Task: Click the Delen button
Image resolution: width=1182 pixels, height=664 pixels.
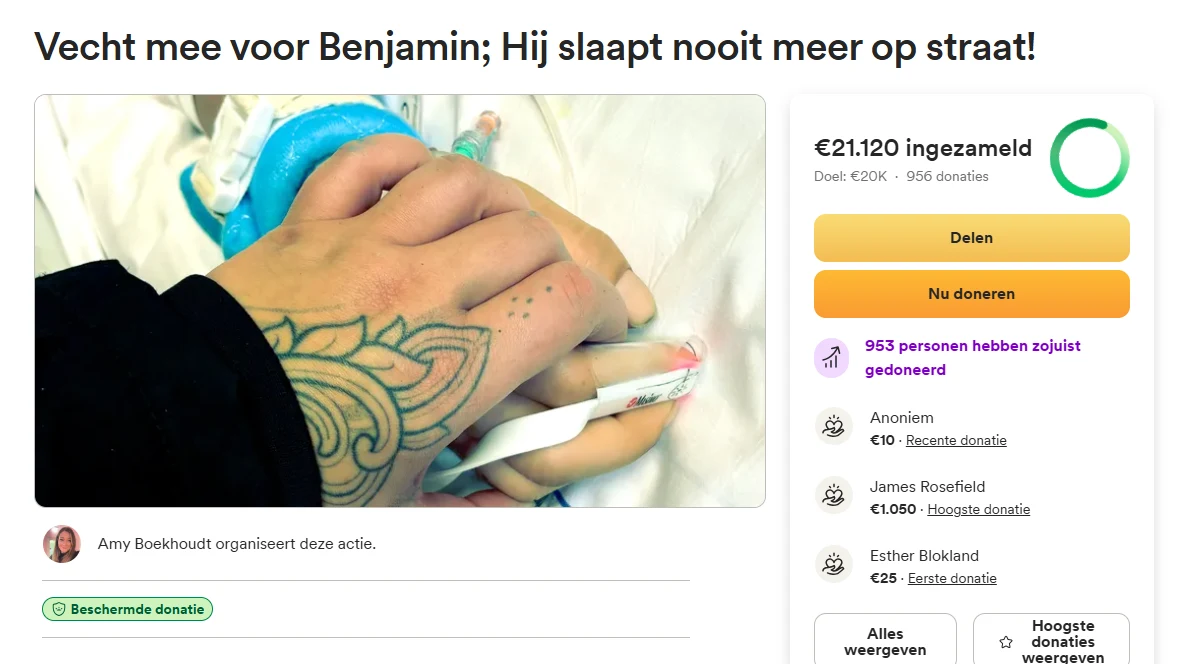Action: point(971,238)
